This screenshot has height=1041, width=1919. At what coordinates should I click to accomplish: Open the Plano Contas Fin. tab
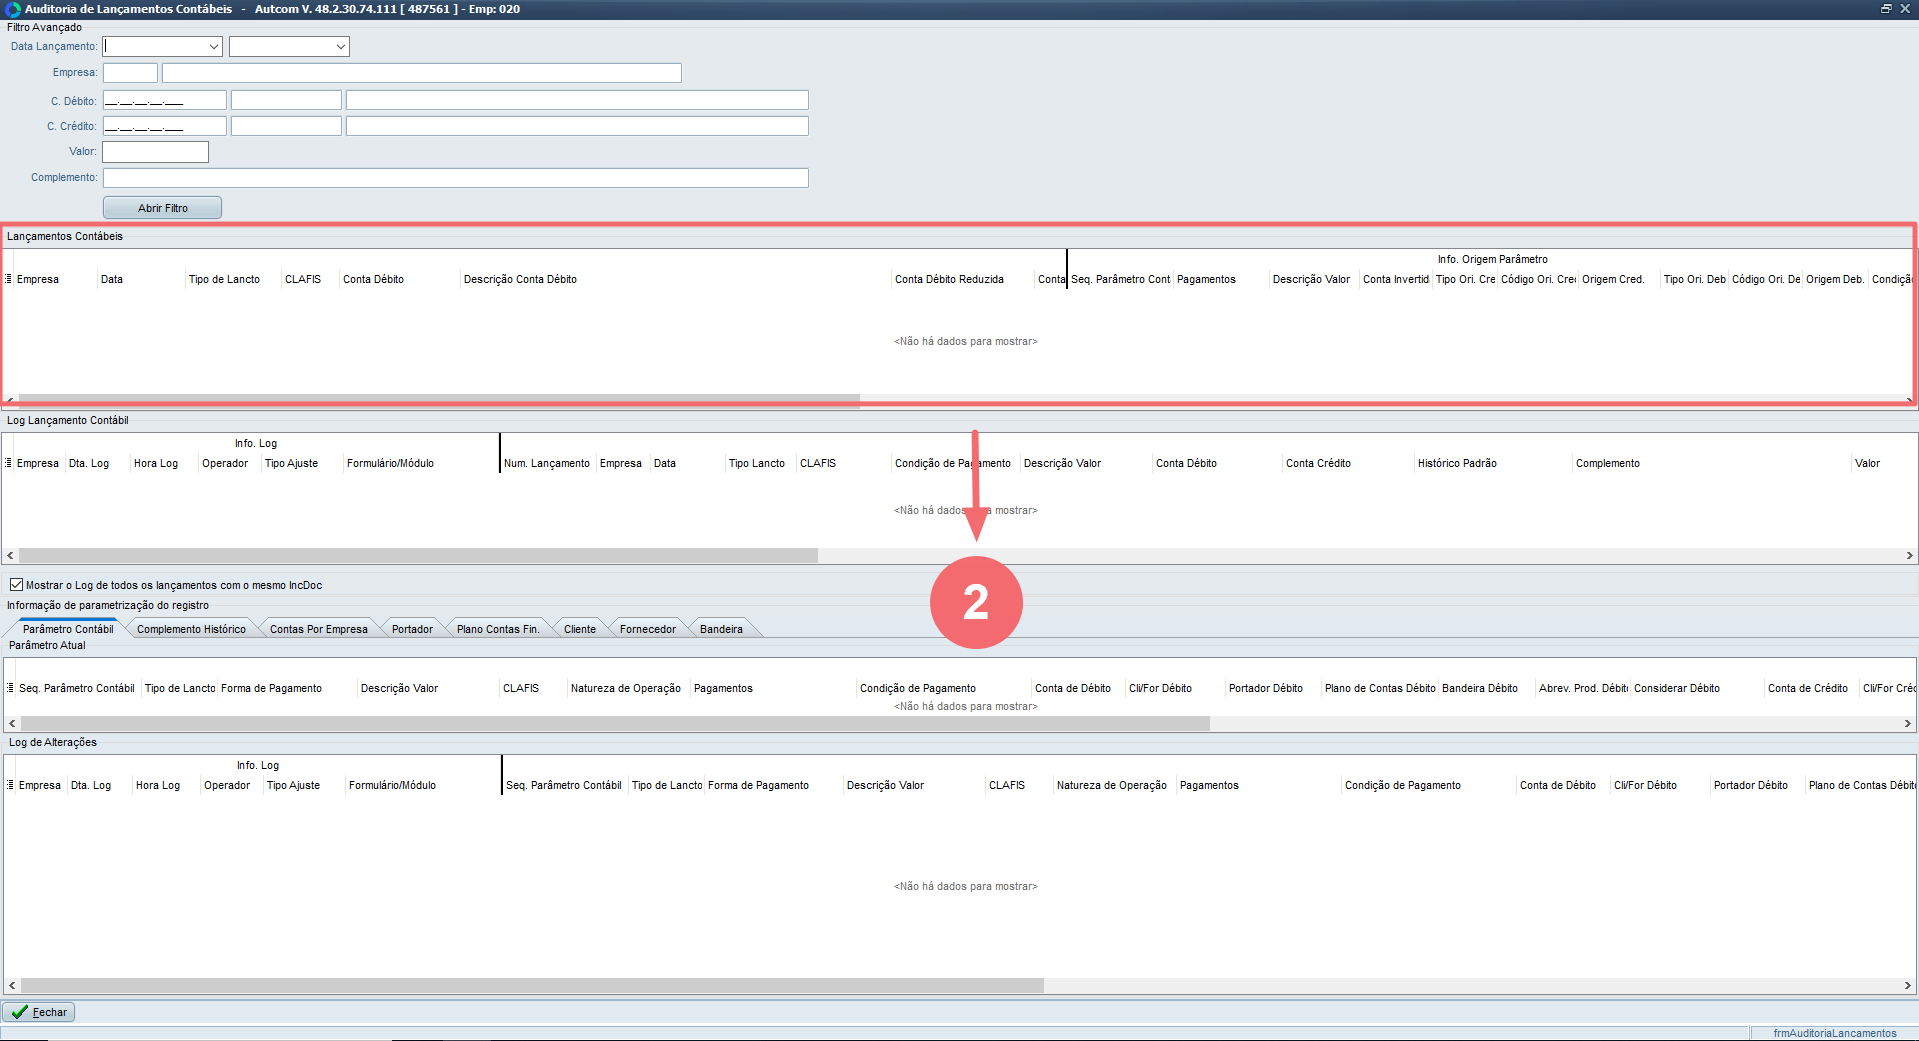pos(498,629)
